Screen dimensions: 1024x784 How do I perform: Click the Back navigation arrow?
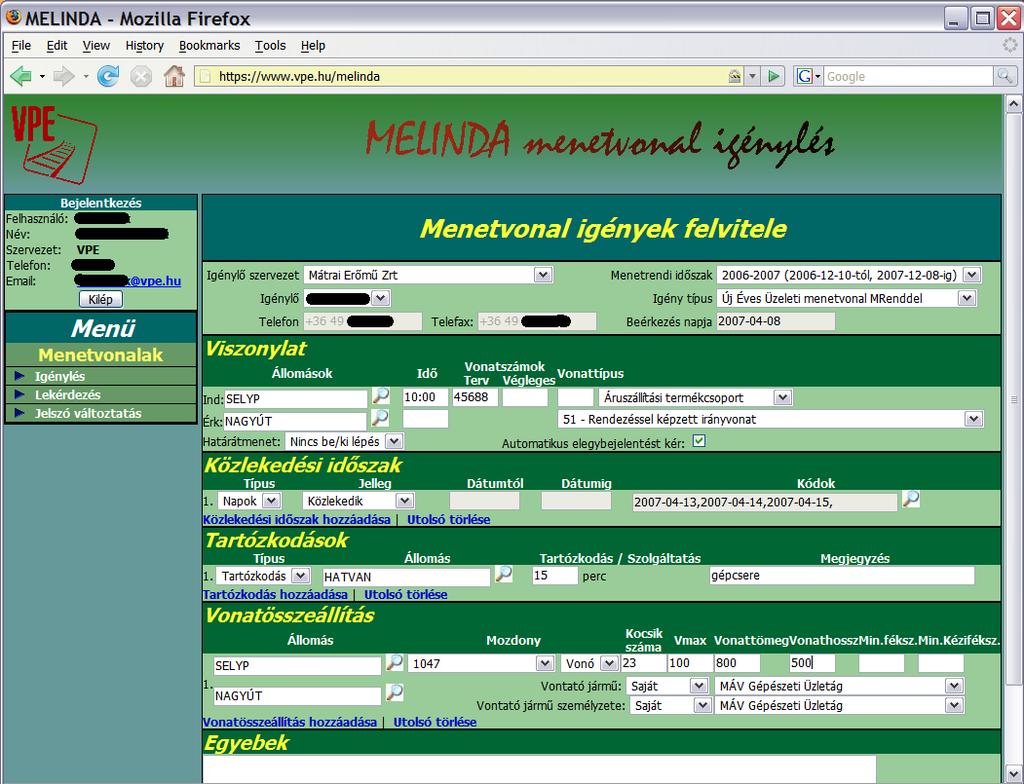pyautogui.click(x=21, y=76)
